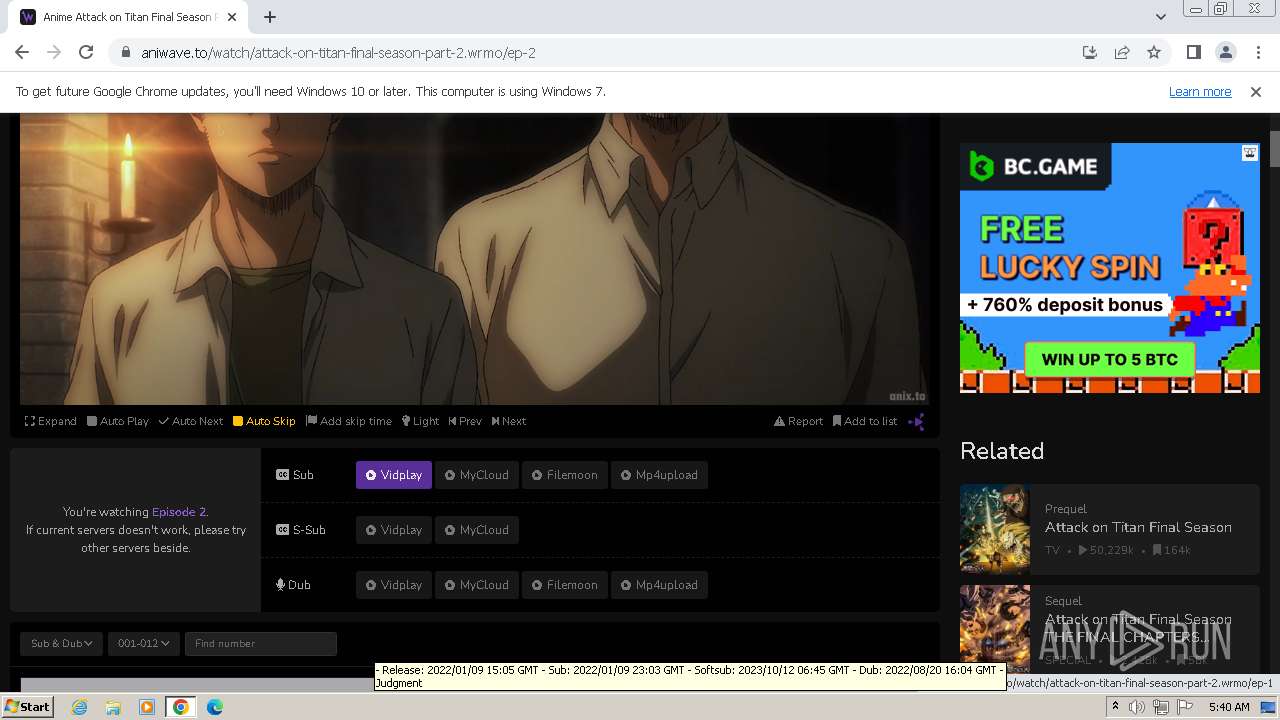The height and width of the screenshot is (720, 1280).
Task: Select S-Sub Vidplay server
Action: 394,530
